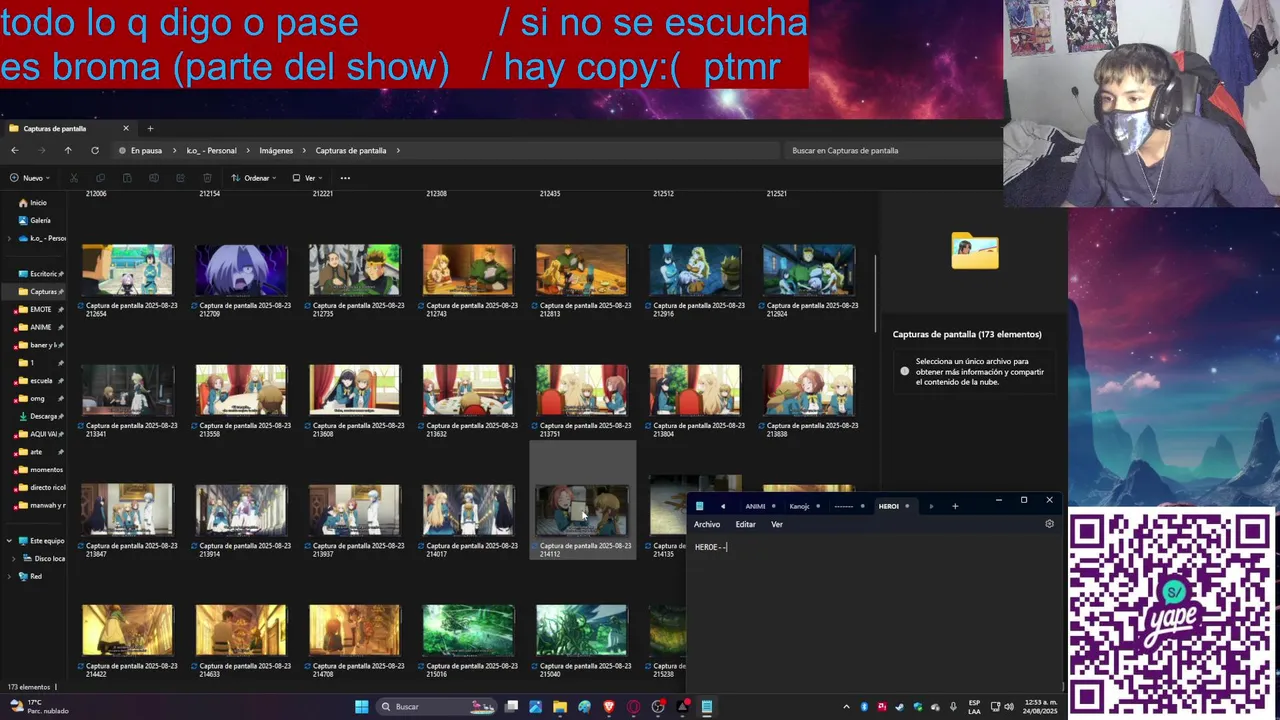Click the Delete trash icon
This screenshot has height=720, width=1280.
207,178
